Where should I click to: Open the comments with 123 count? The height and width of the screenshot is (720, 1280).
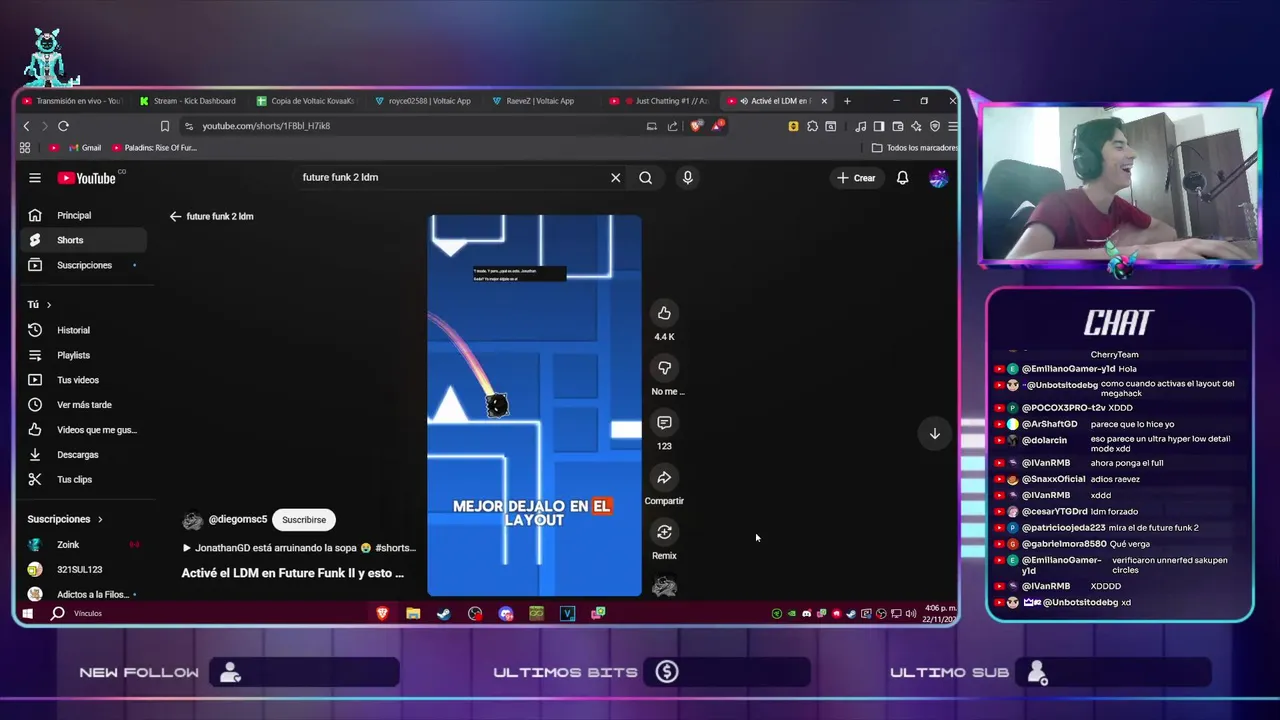(x=664, y=423)
